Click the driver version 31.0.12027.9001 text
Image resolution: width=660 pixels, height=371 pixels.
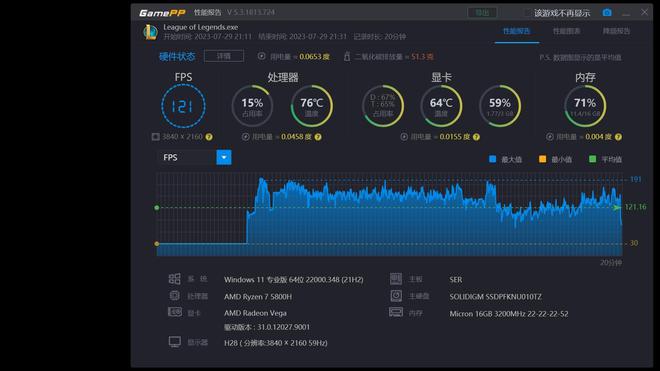coord(267,327)
